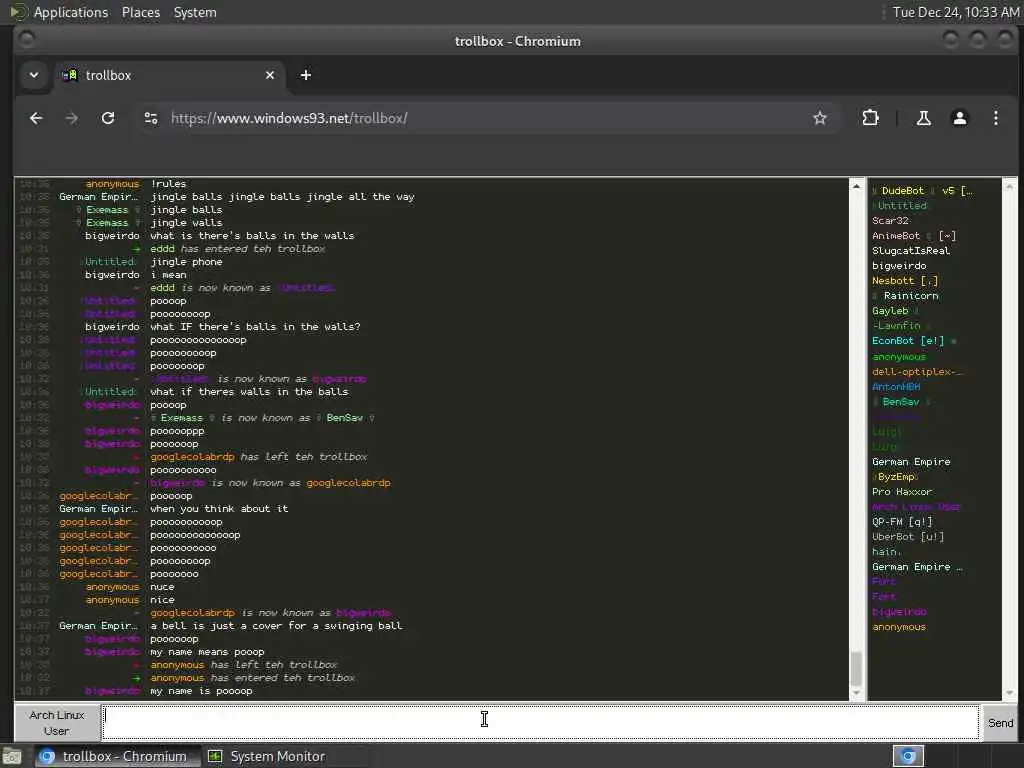Open a new browser tab
The height and width of the screenshot is (768, 1024).
click(x=306, y=75)
